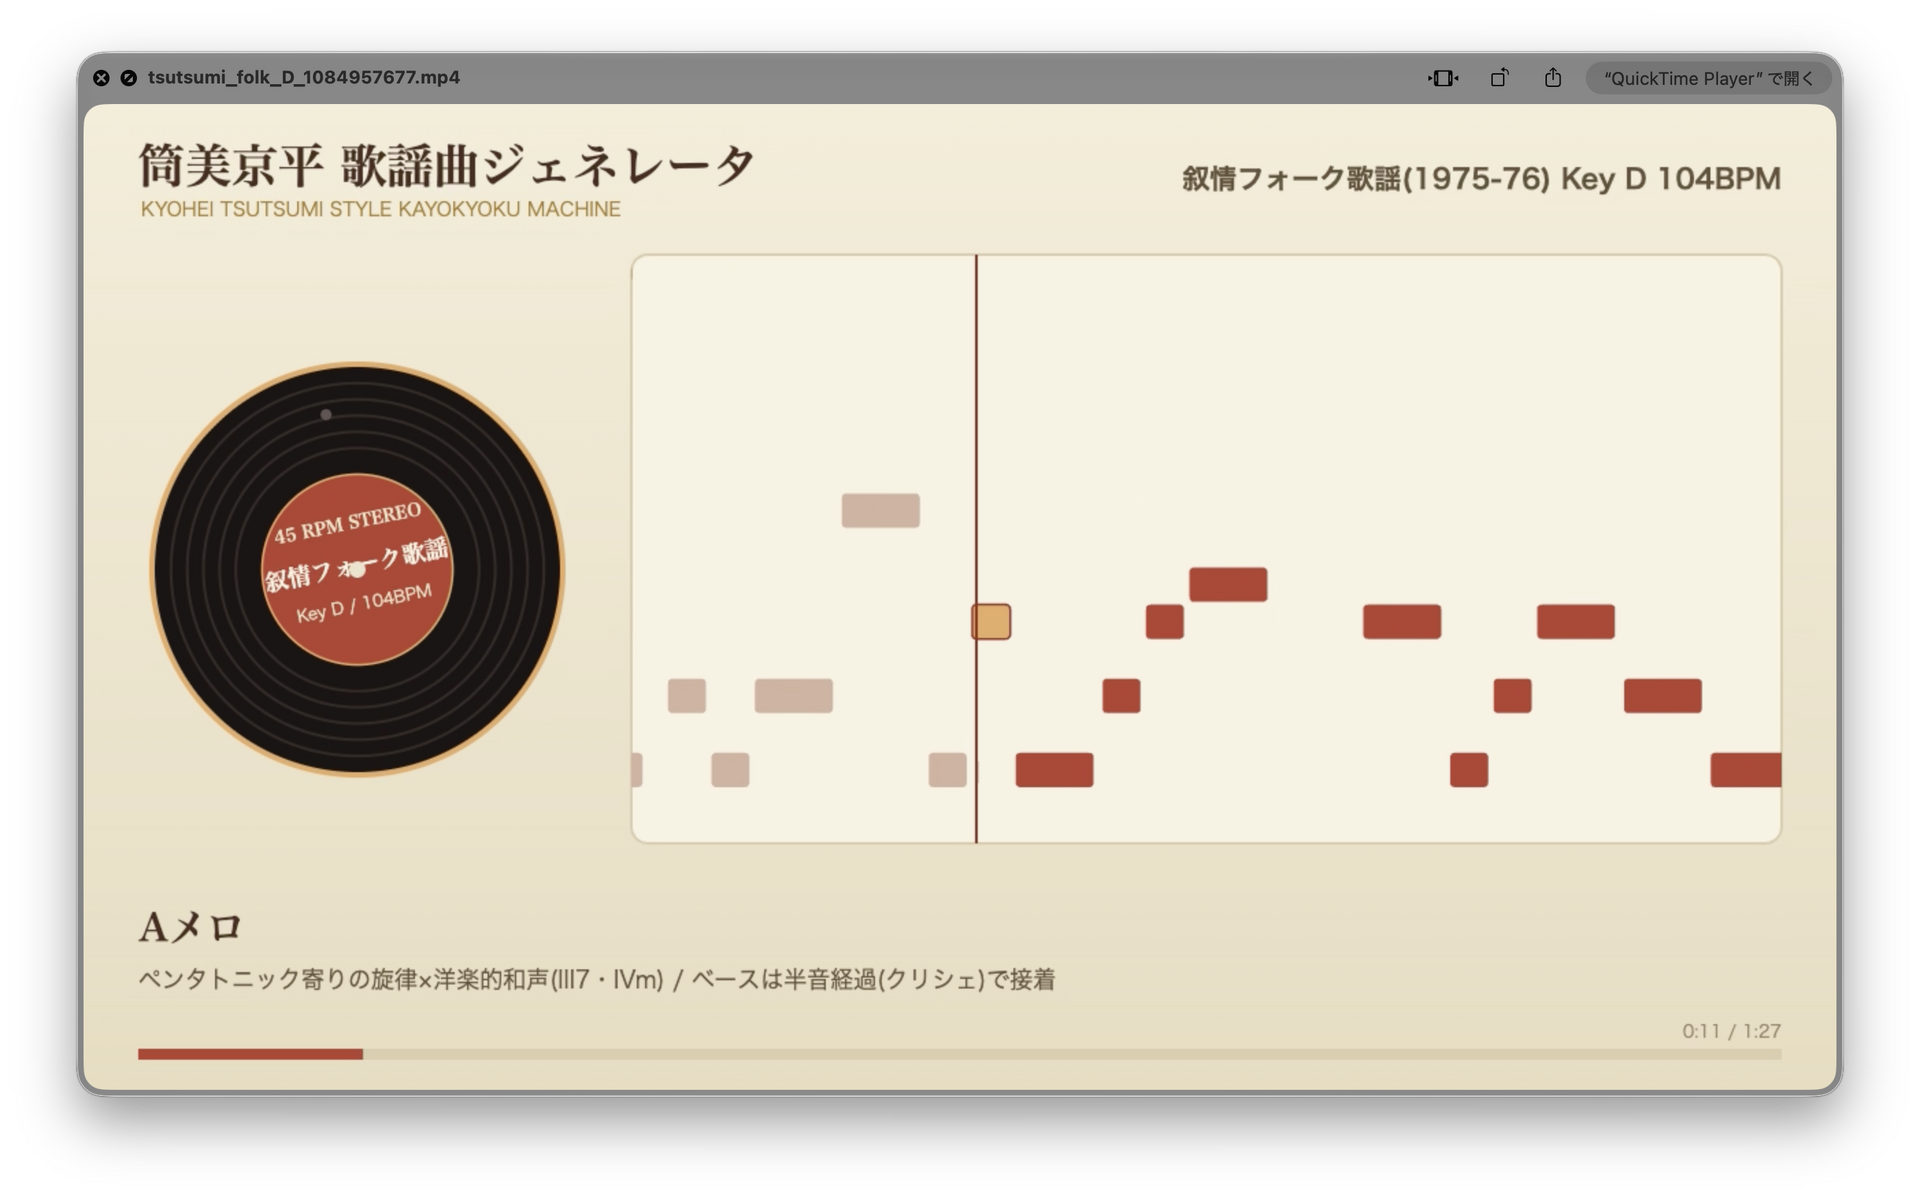Click the 0:11 / 1:27 time readout
Image resolution: width=1920 pixels, height=1198 pixels.
tap(1731, 1031)
